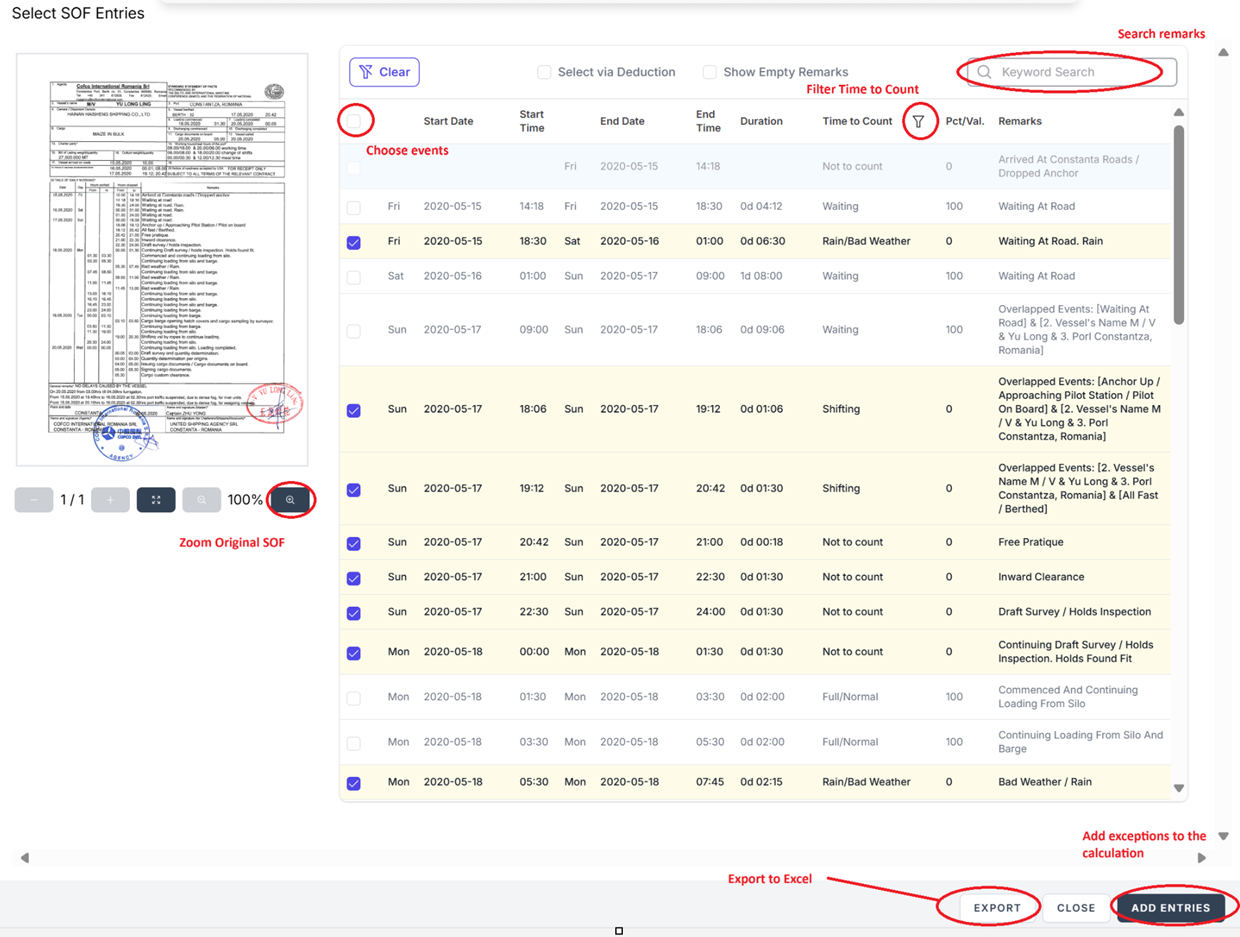Uncheck the Holds Found Fit row
The width and height of the screenshot is (1240, 937).
(353, 653)
